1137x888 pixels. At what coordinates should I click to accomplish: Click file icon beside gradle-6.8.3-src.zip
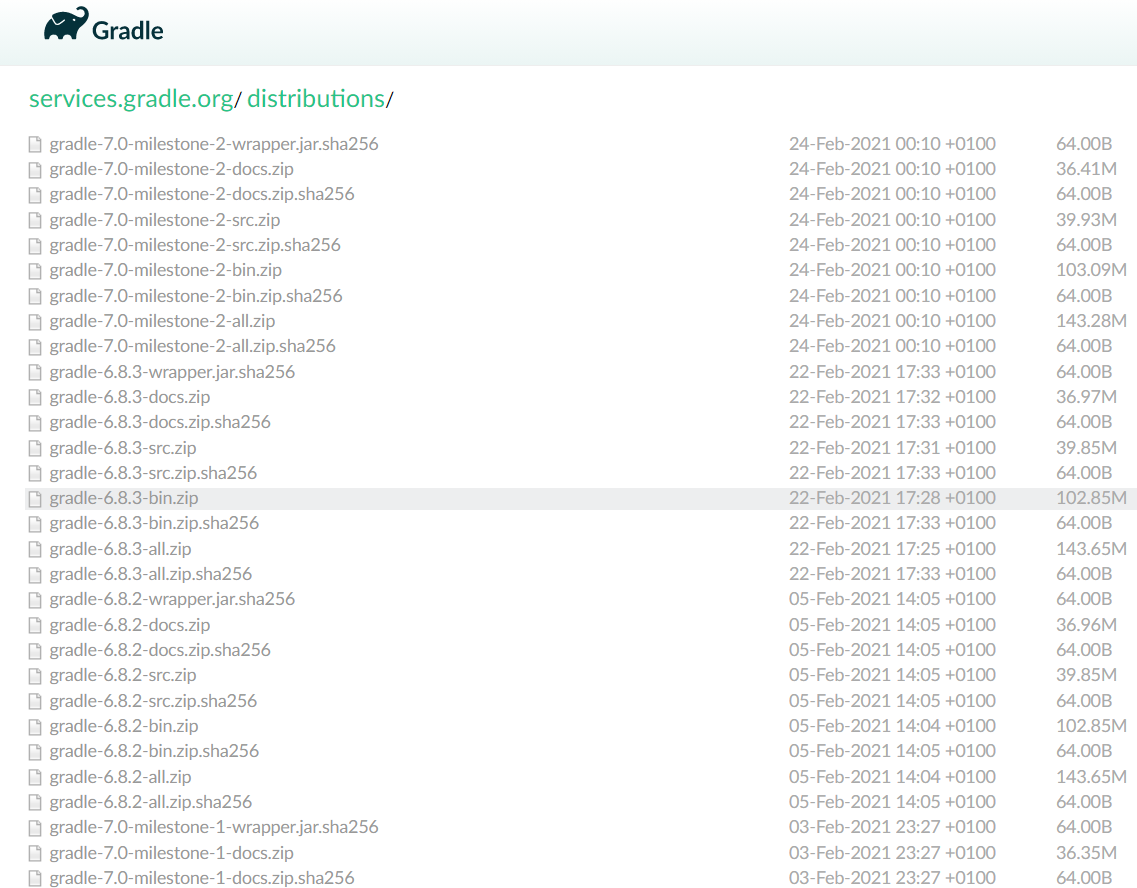(x=35, y=448)
